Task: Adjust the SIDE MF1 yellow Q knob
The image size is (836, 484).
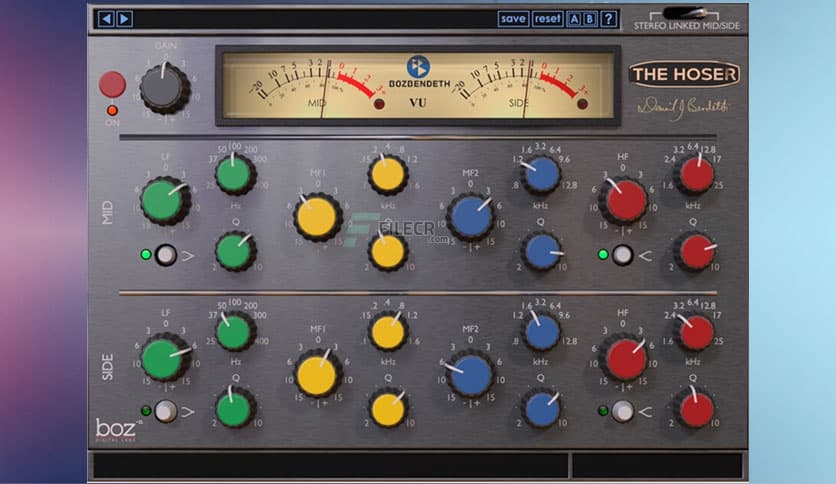Action: pos(388,408)
